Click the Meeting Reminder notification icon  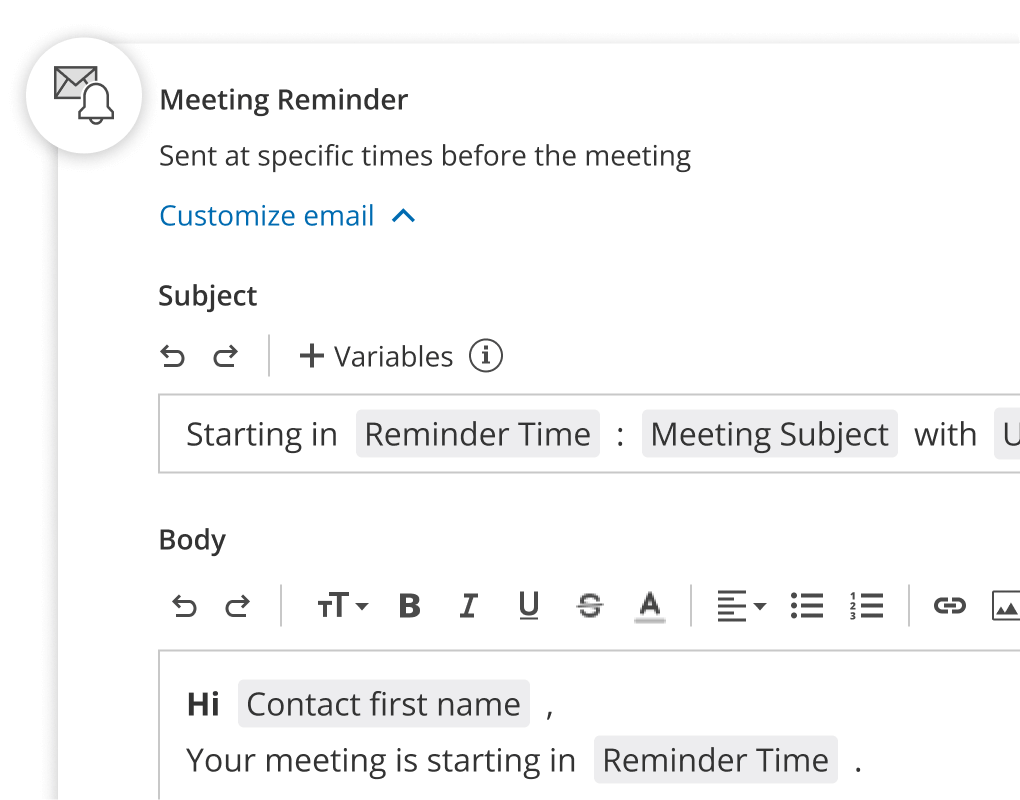84,96
